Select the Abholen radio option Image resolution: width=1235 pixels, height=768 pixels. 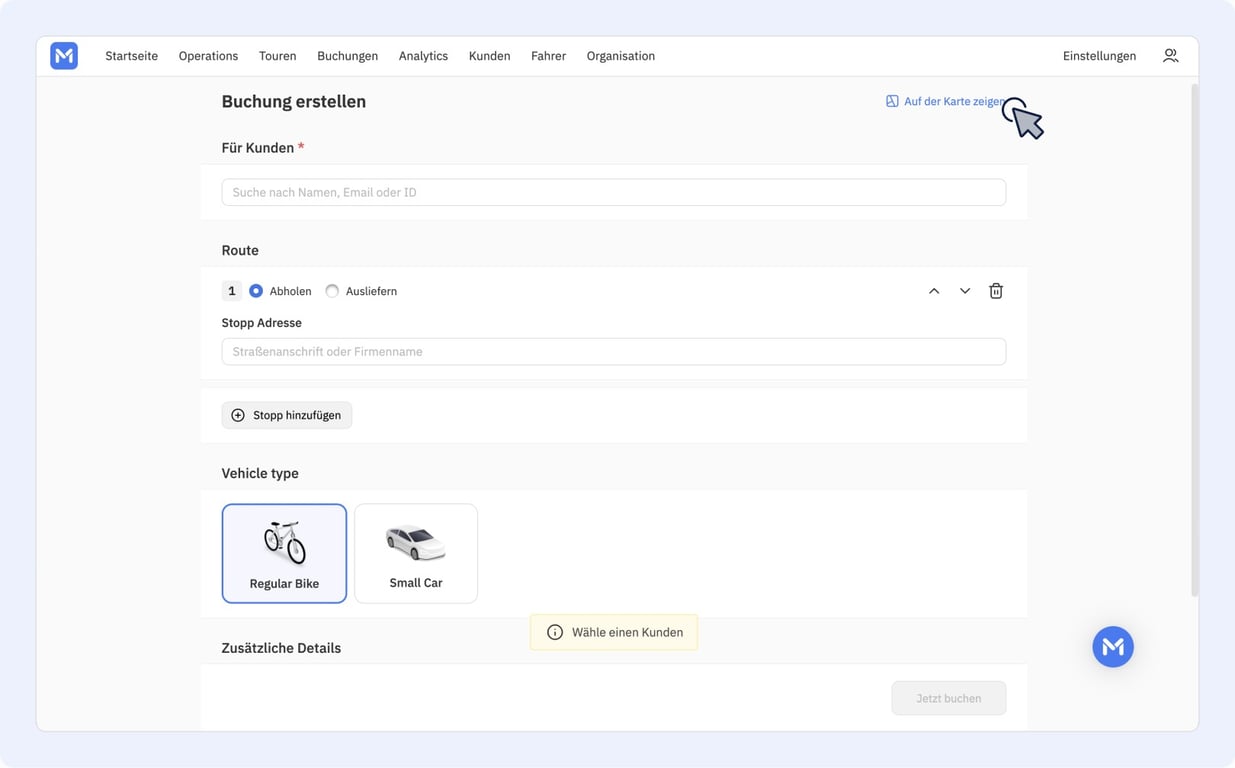coord(256,291)
